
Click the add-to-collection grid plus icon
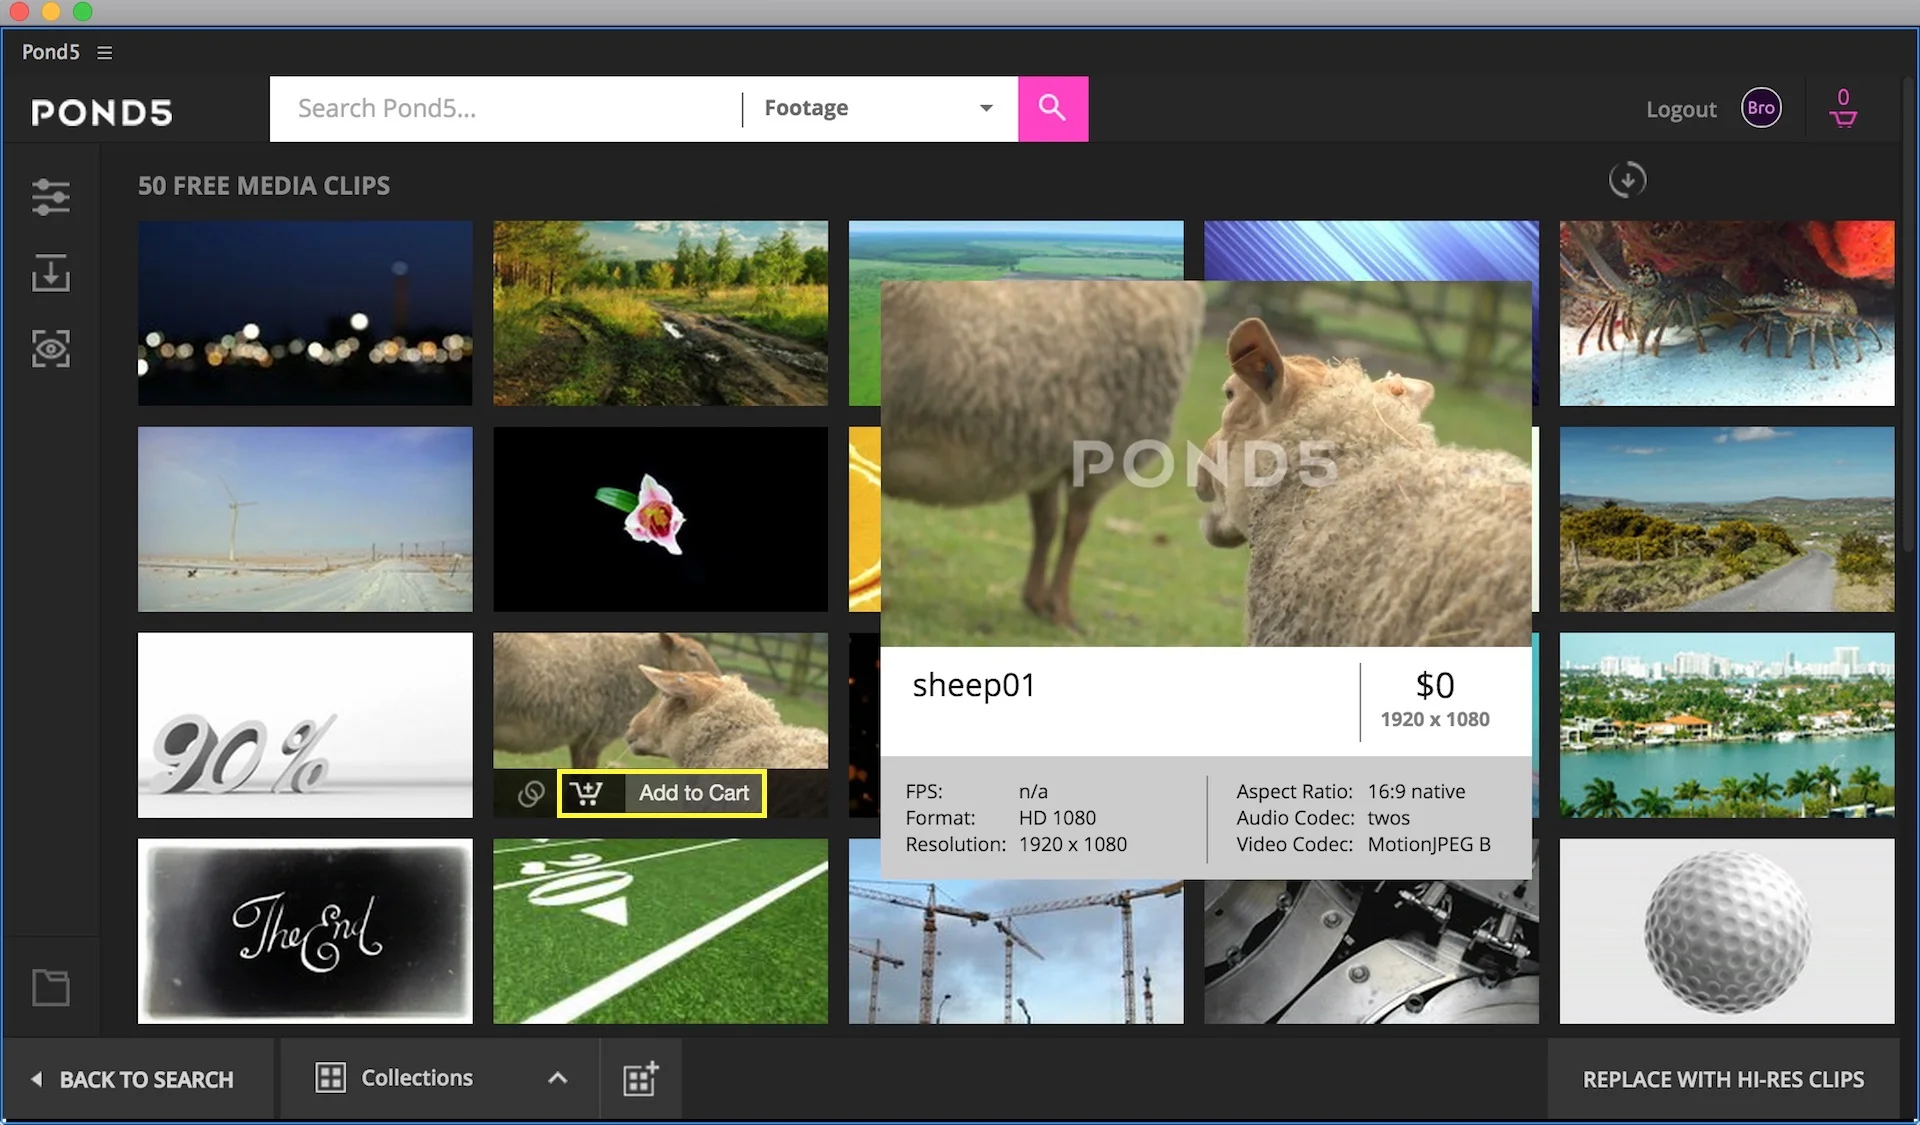(640, 1079)
